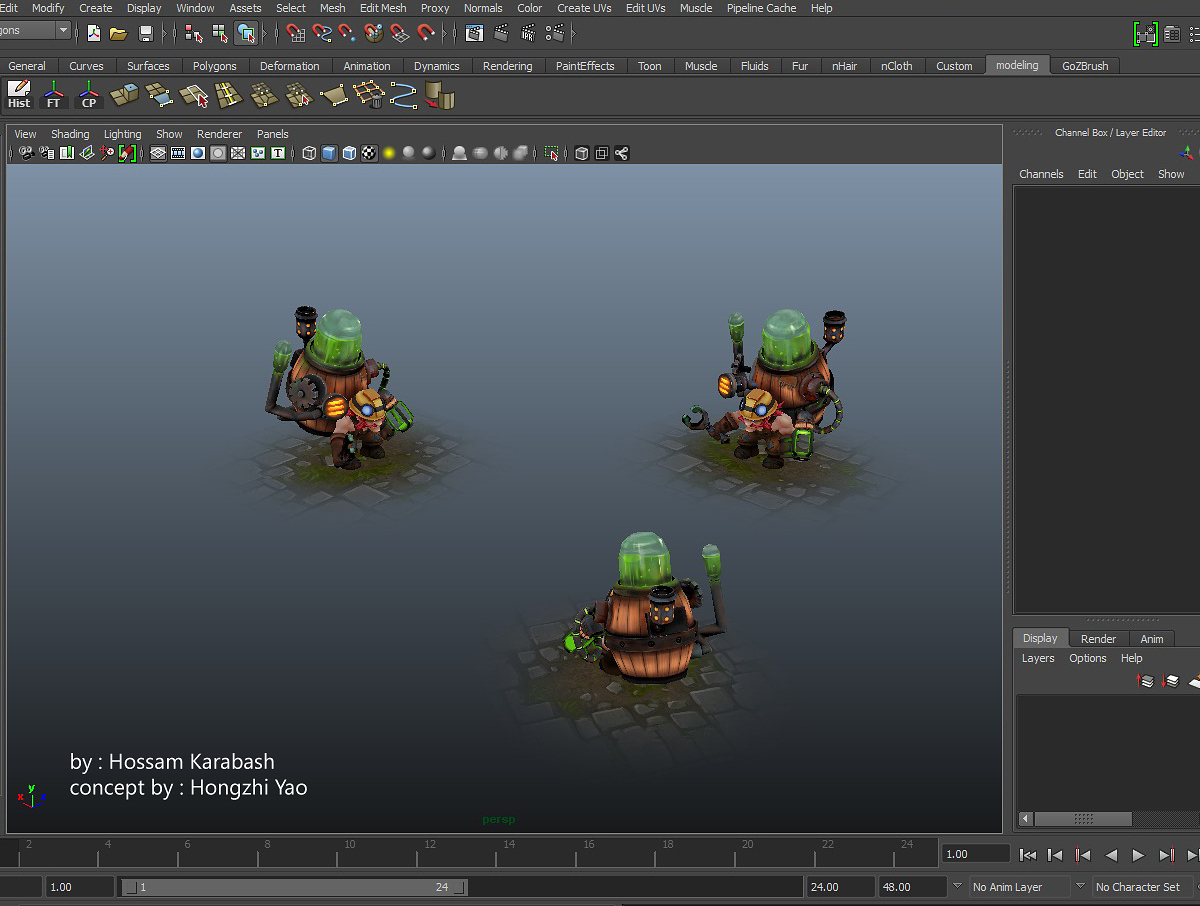This screenshot has height=906, width=1200.
Task: Switch to the GoZBrush shelf tab
Action: pos(1085,66)
